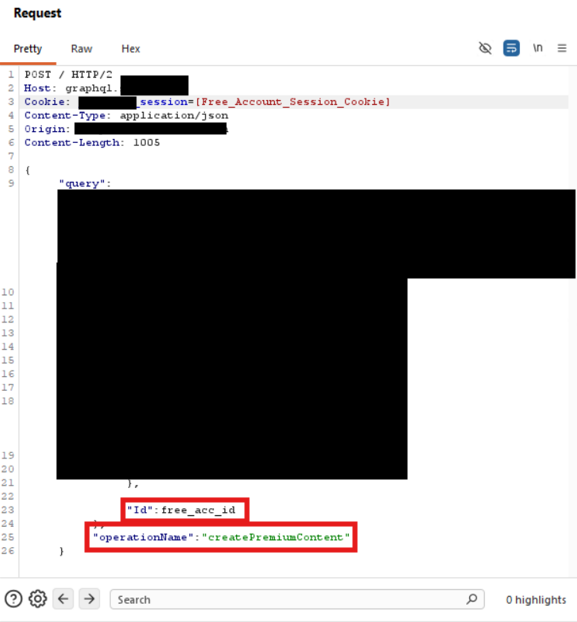Click the magnifier icon in search box

(472, 599)
